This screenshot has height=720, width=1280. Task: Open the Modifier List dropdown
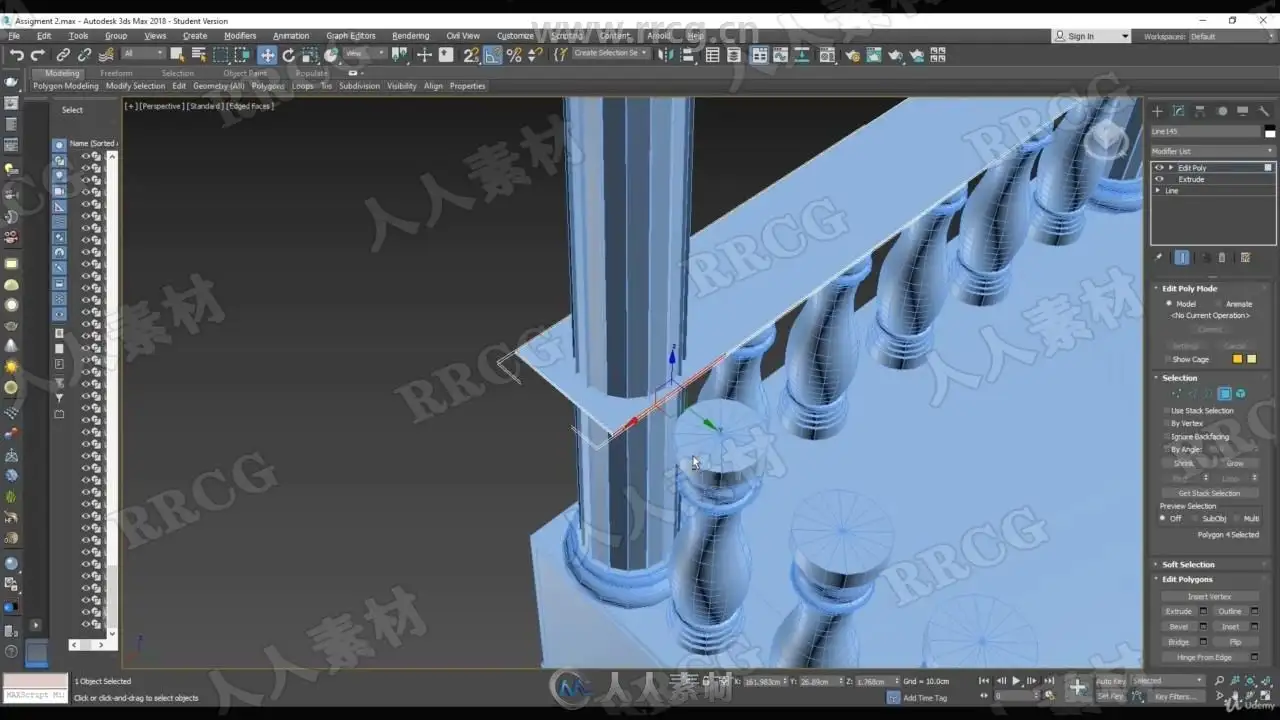1213,151
